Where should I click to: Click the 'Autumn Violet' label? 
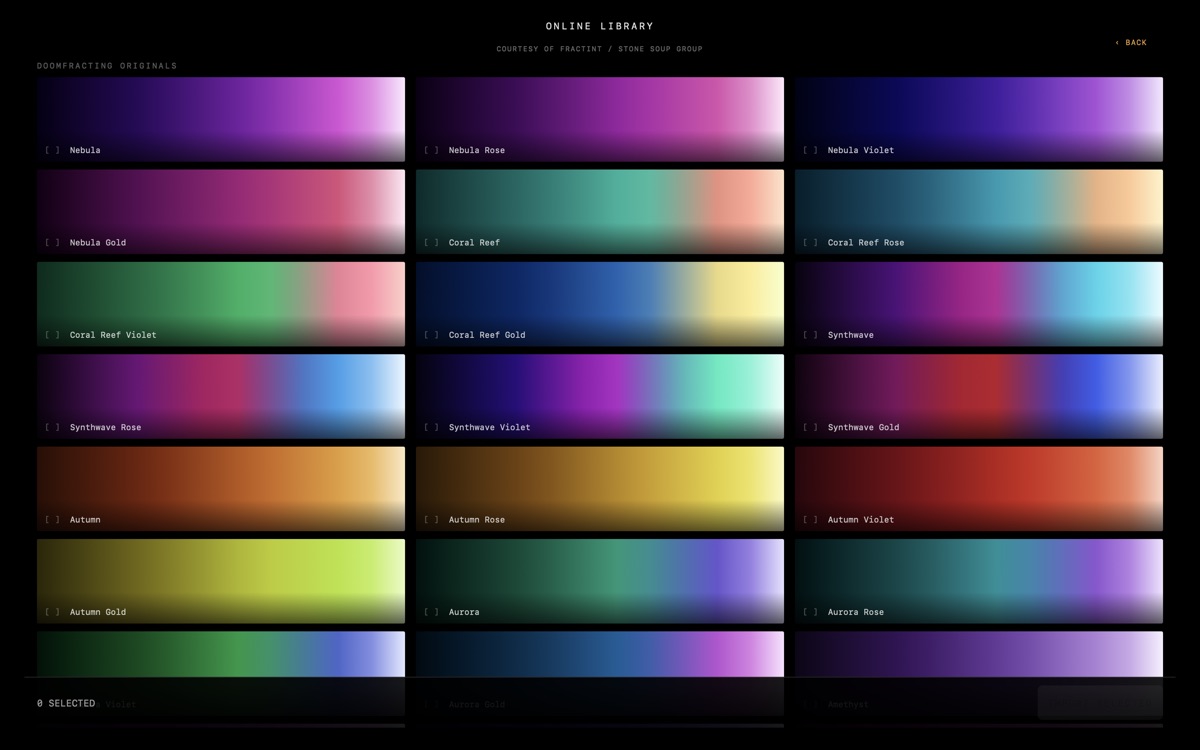(x=861, y=520)
